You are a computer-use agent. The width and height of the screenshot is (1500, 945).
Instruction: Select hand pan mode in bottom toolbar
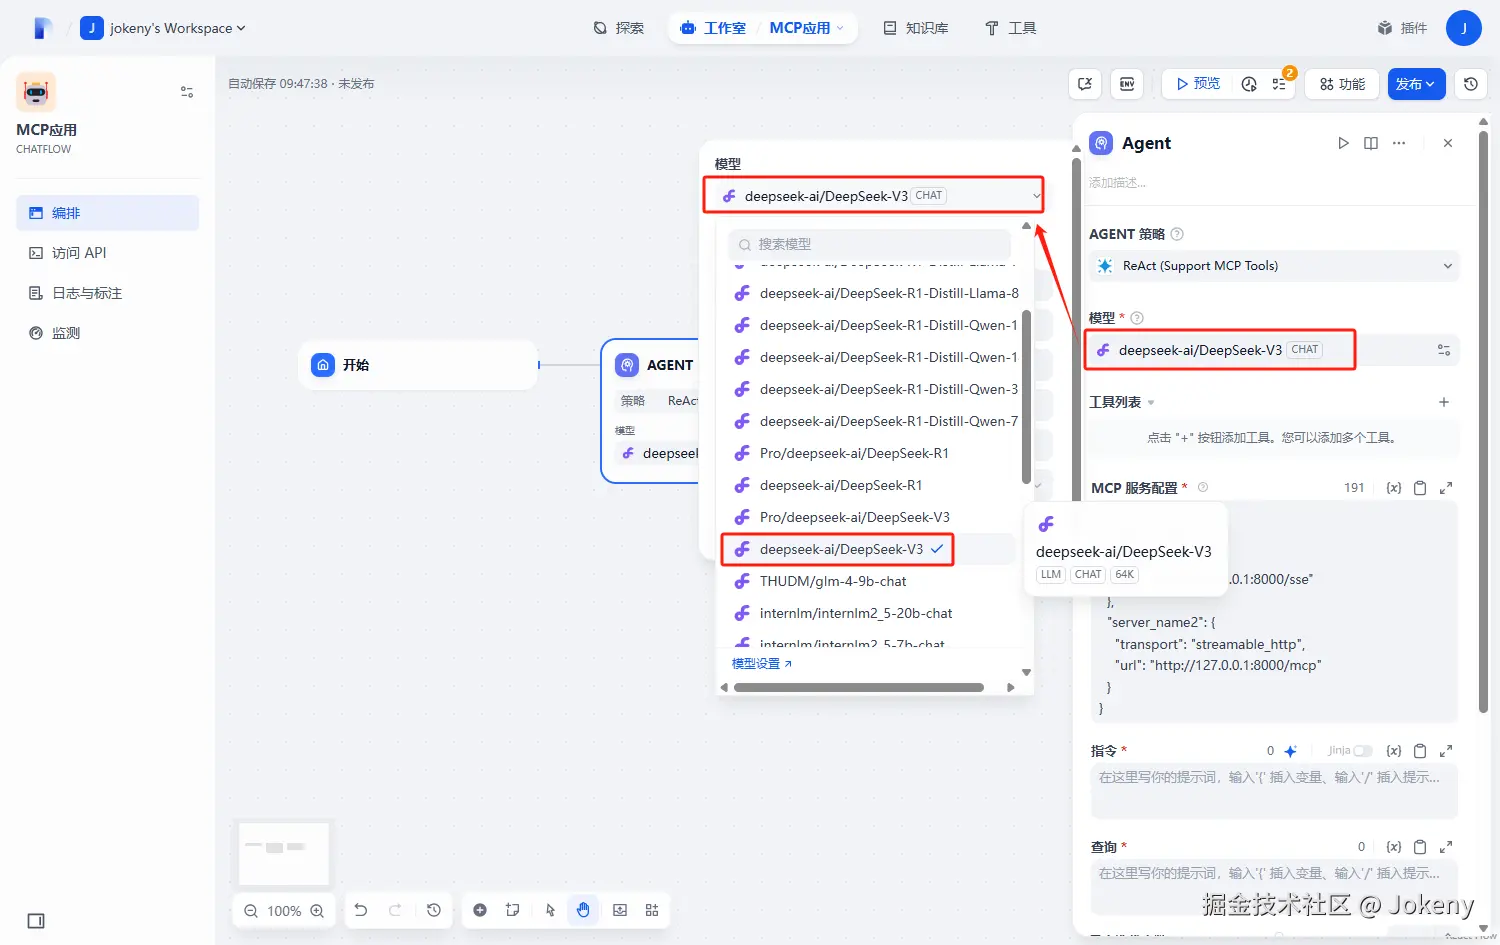[x=583, y=910]
